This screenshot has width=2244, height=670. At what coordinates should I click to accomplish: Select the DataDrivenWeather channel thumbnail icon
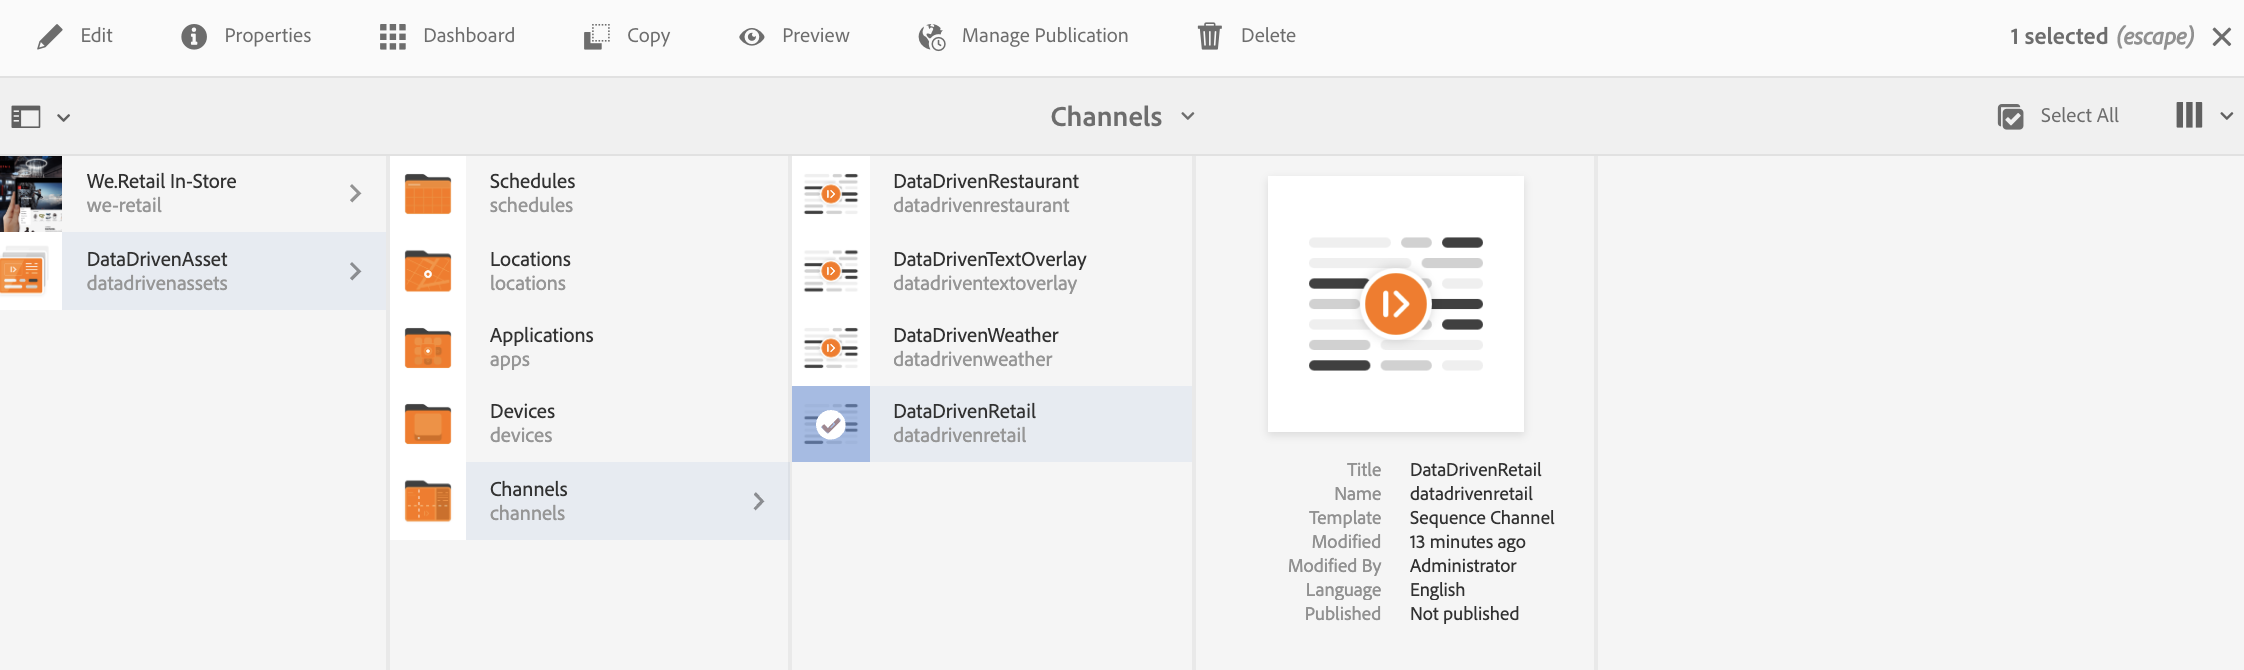click(830, 348)
